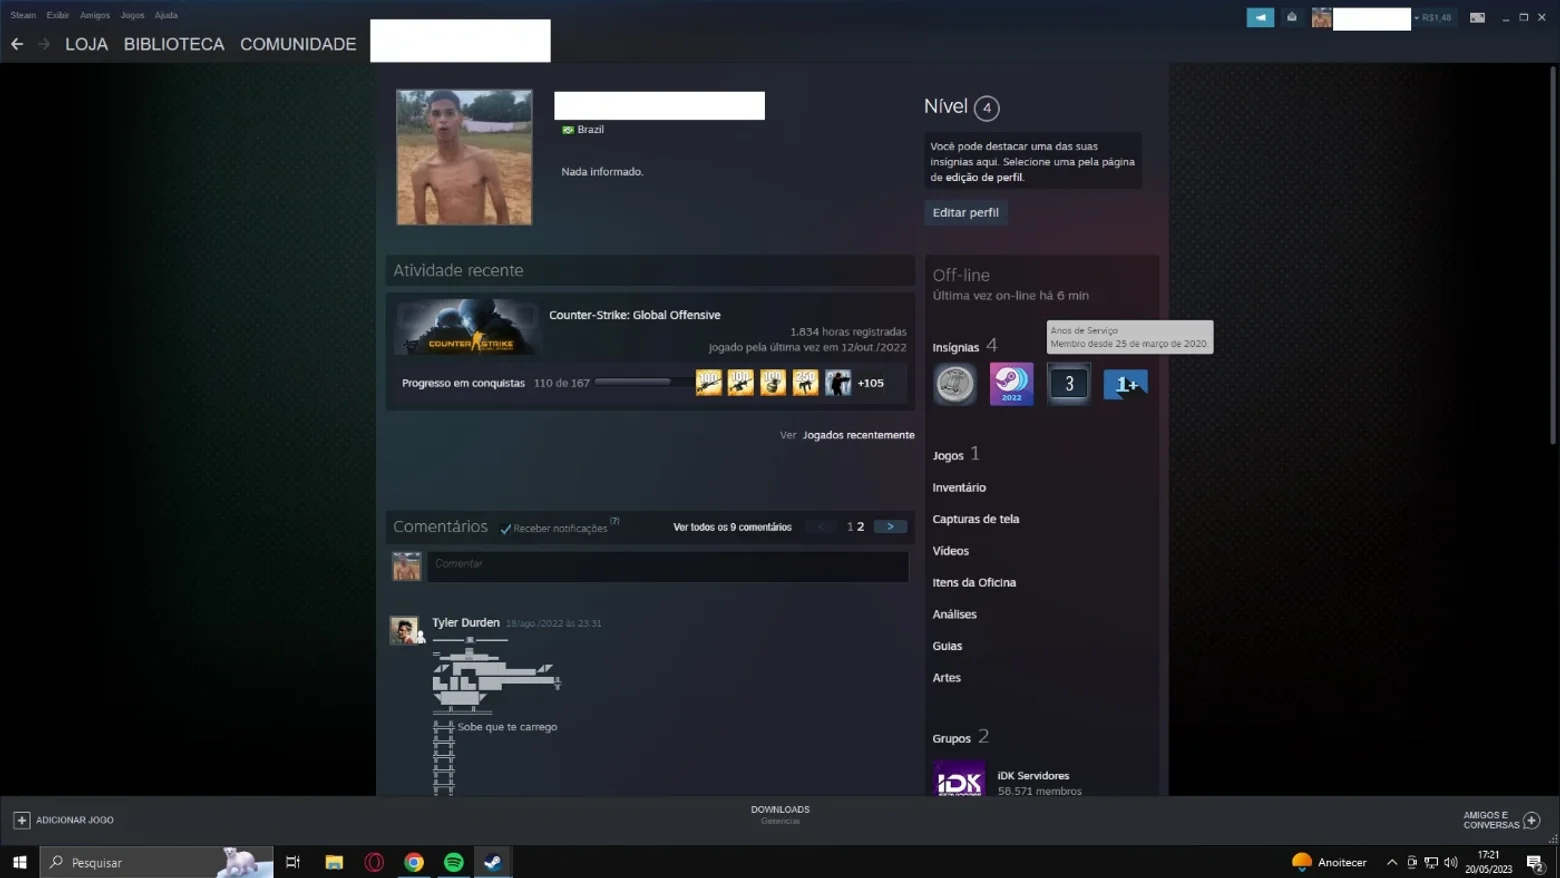Open Tyler Durden's comment avatar
Image resolution: width=1560 pixels, height=878 pixels.
[405, 630]
